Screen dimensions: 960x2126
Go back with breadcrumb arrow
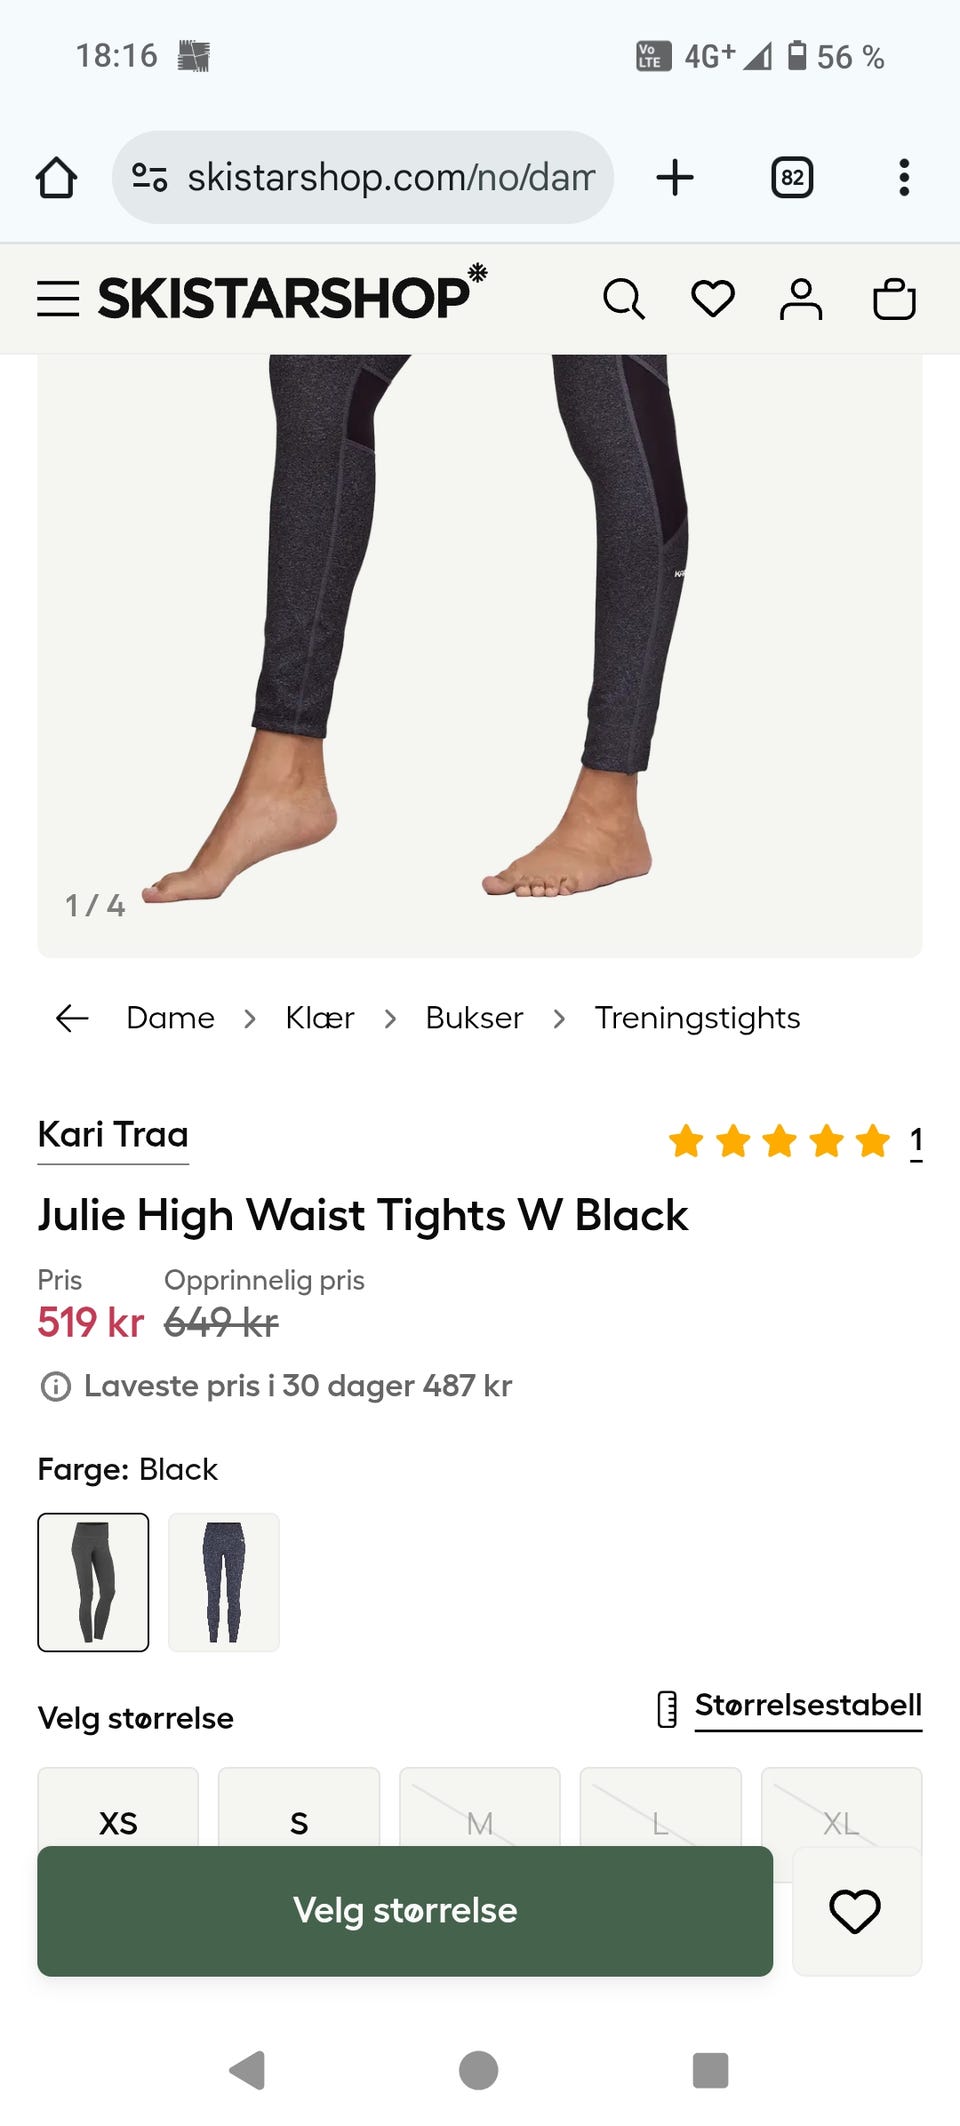pyautogui.click(x=72, y=1018)
